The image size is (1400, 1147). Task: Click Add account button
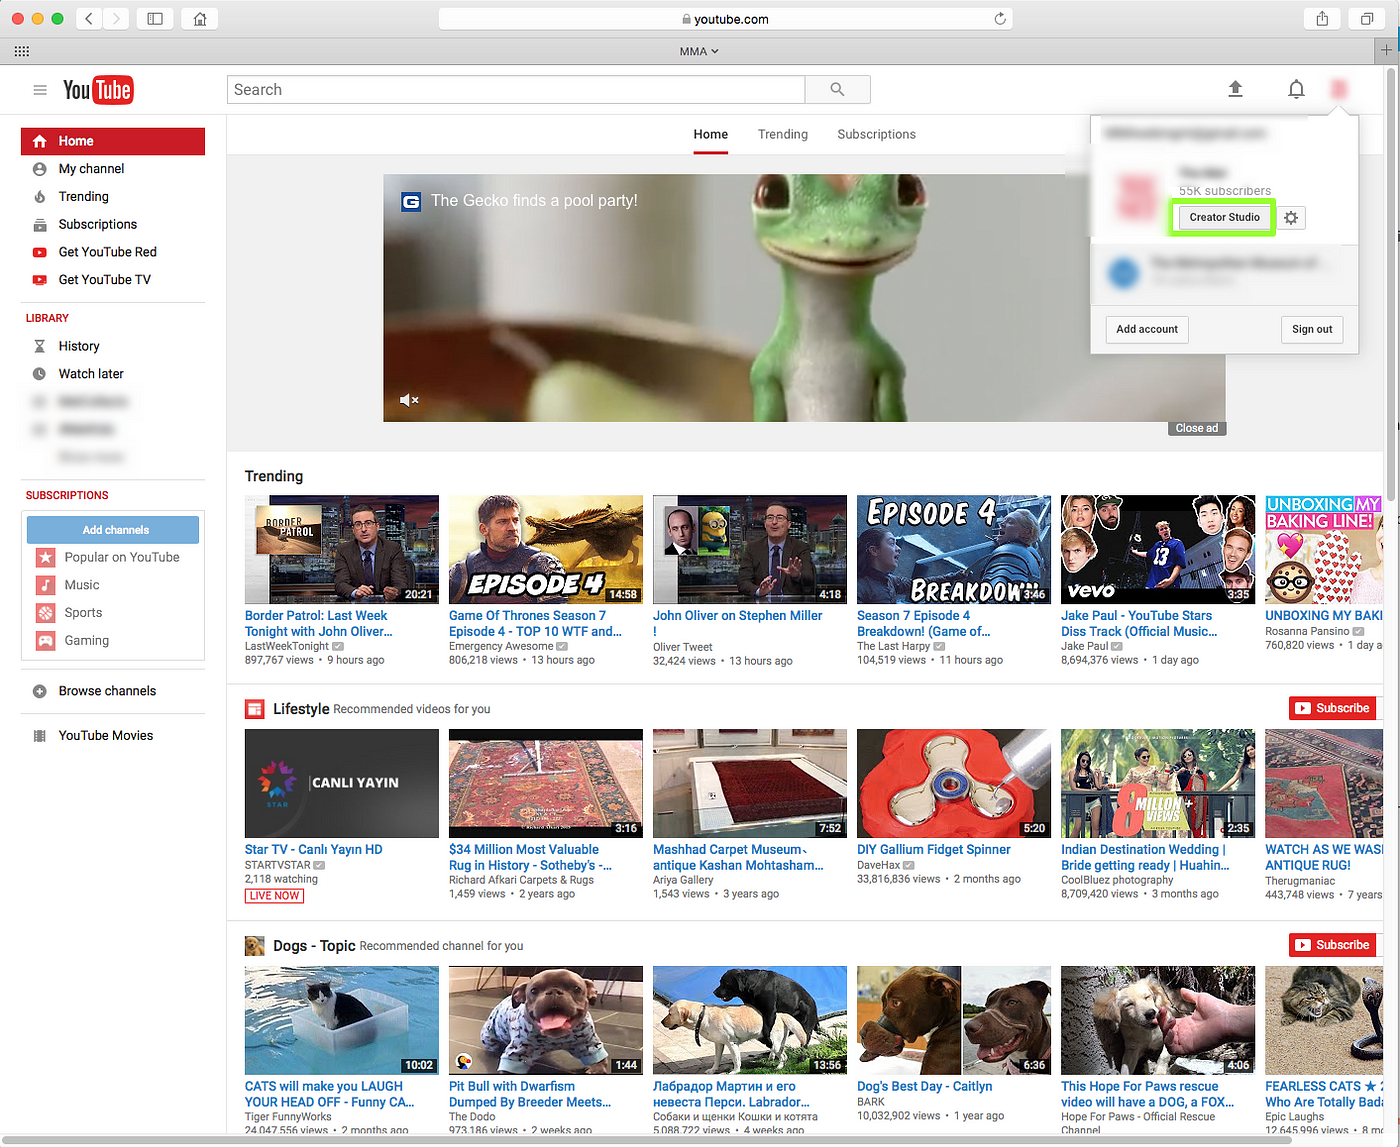[x=1147, y=329]
